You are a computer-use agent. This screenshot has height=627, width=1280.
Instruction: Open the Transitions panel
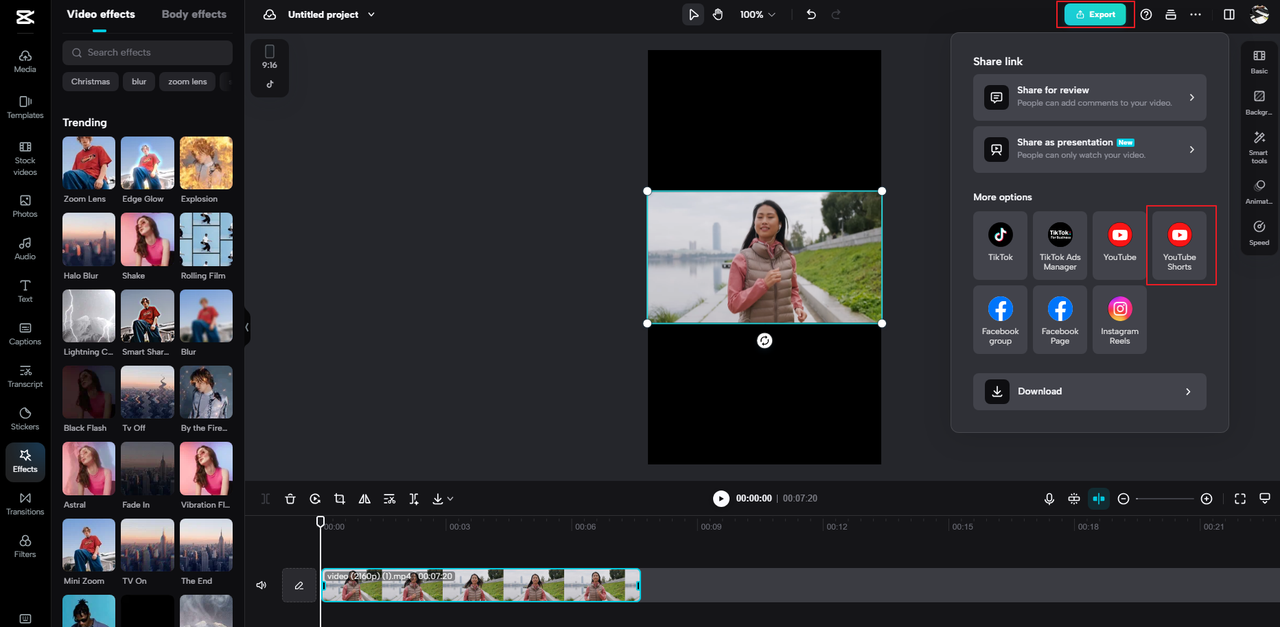point(24,505)
